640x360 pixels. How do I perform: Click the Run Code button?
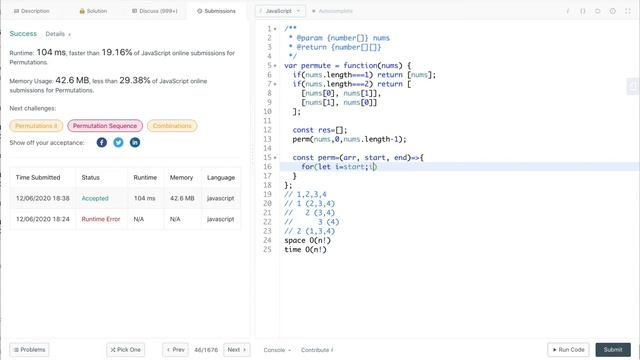pyautogui.click(x=568, y=350)
